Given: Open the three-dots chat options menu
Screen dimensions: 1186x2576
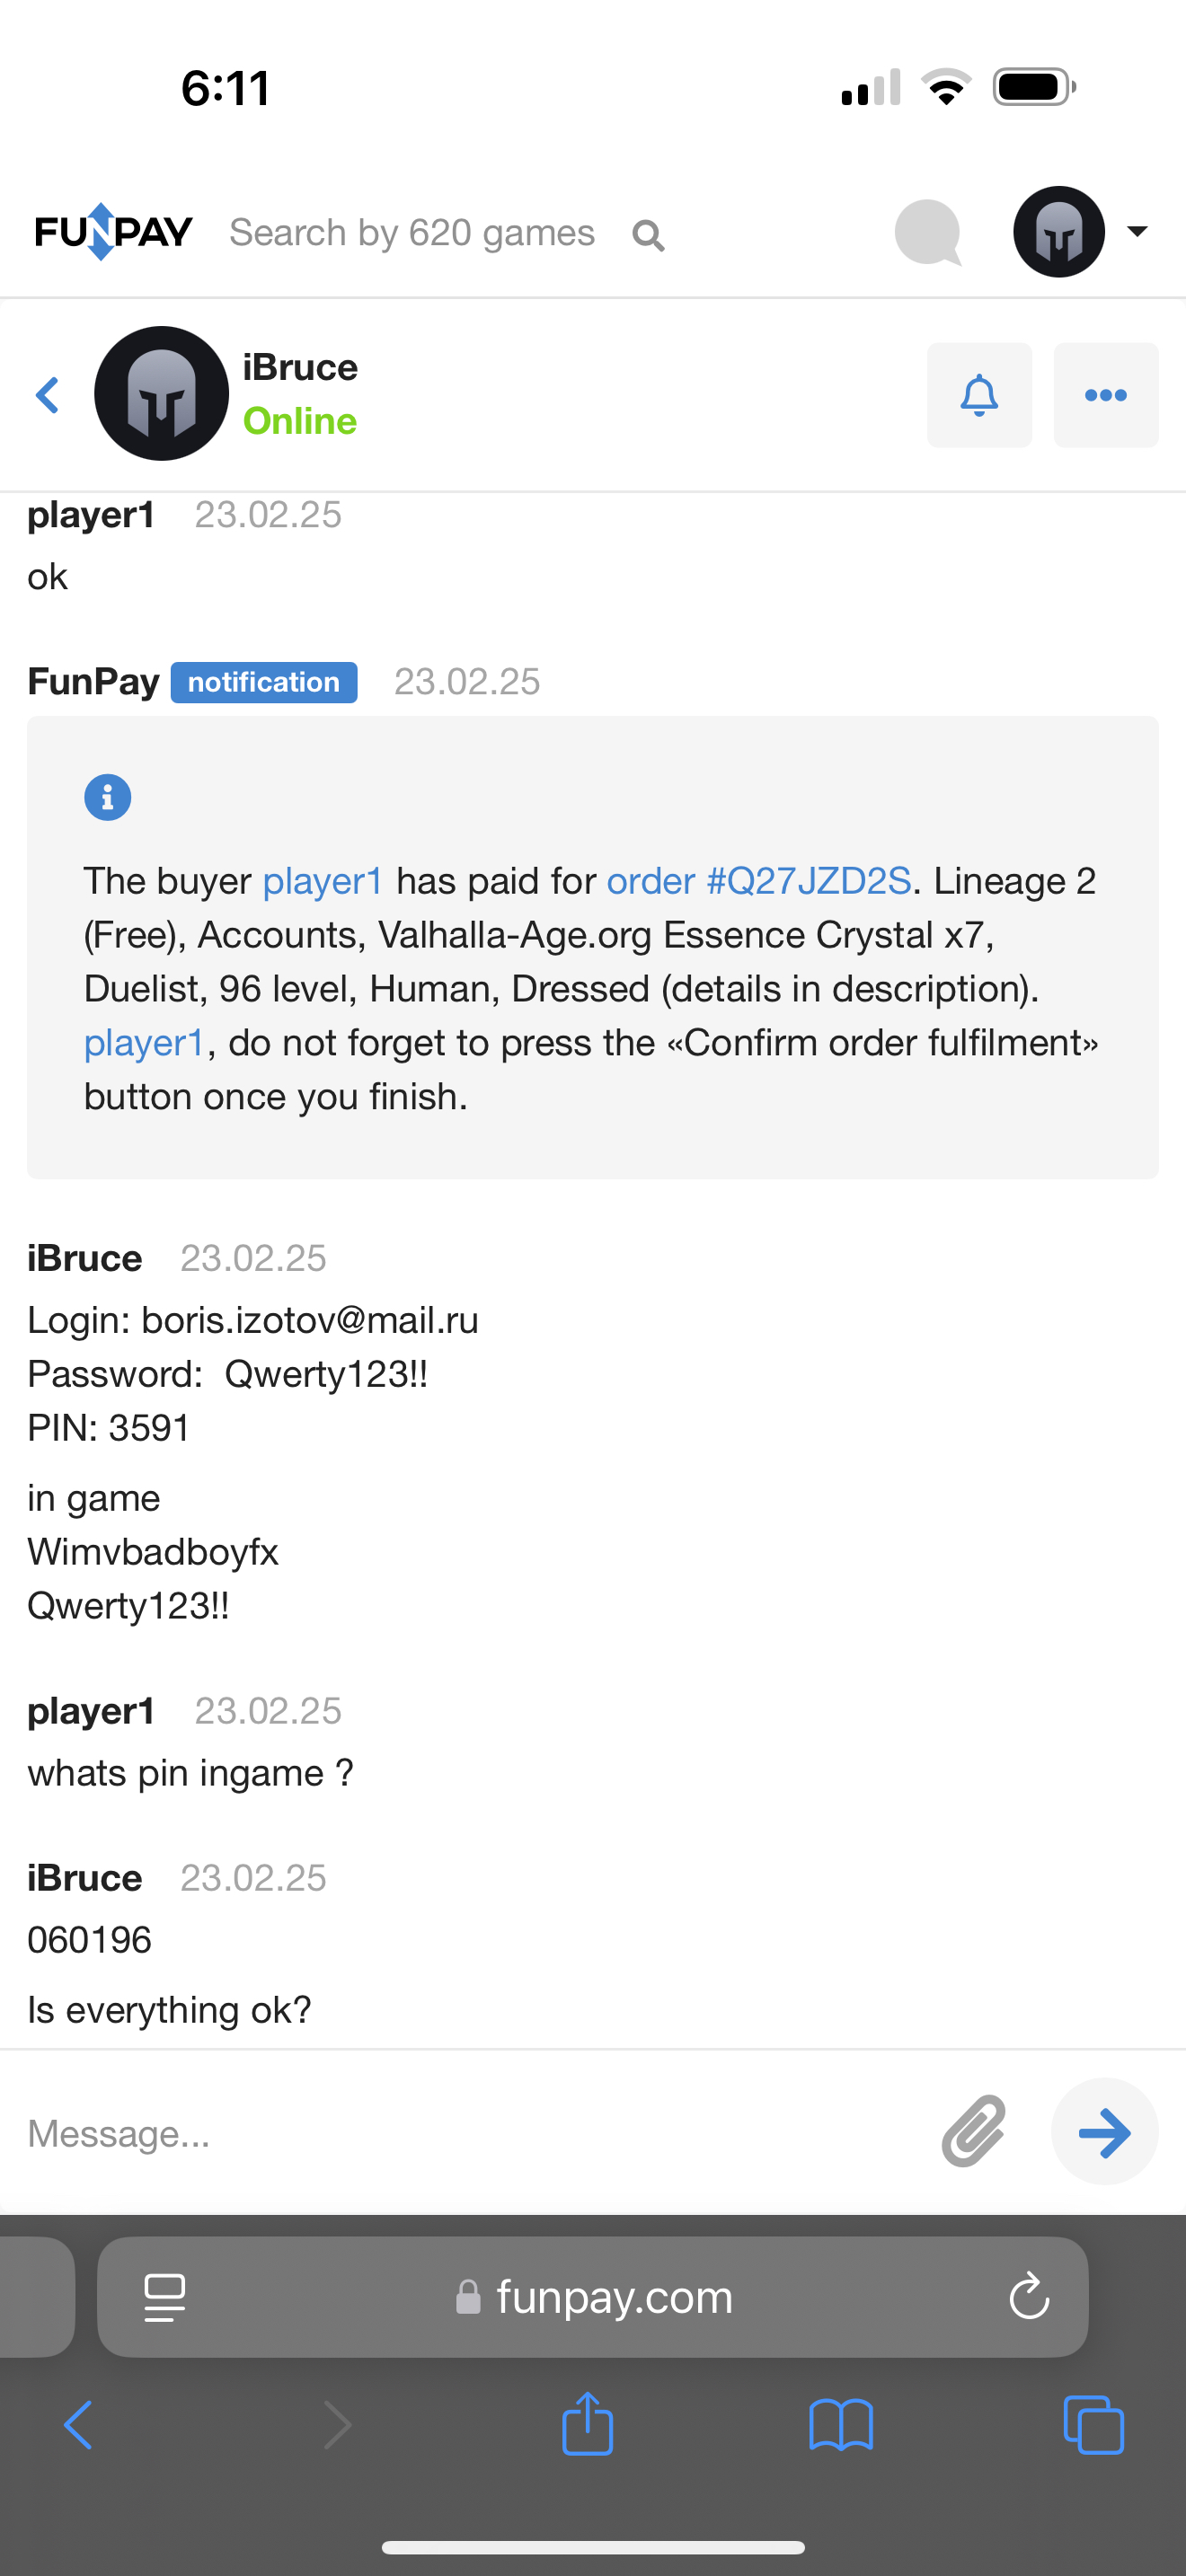Looking at the screenshot, I should (1105, 395).
